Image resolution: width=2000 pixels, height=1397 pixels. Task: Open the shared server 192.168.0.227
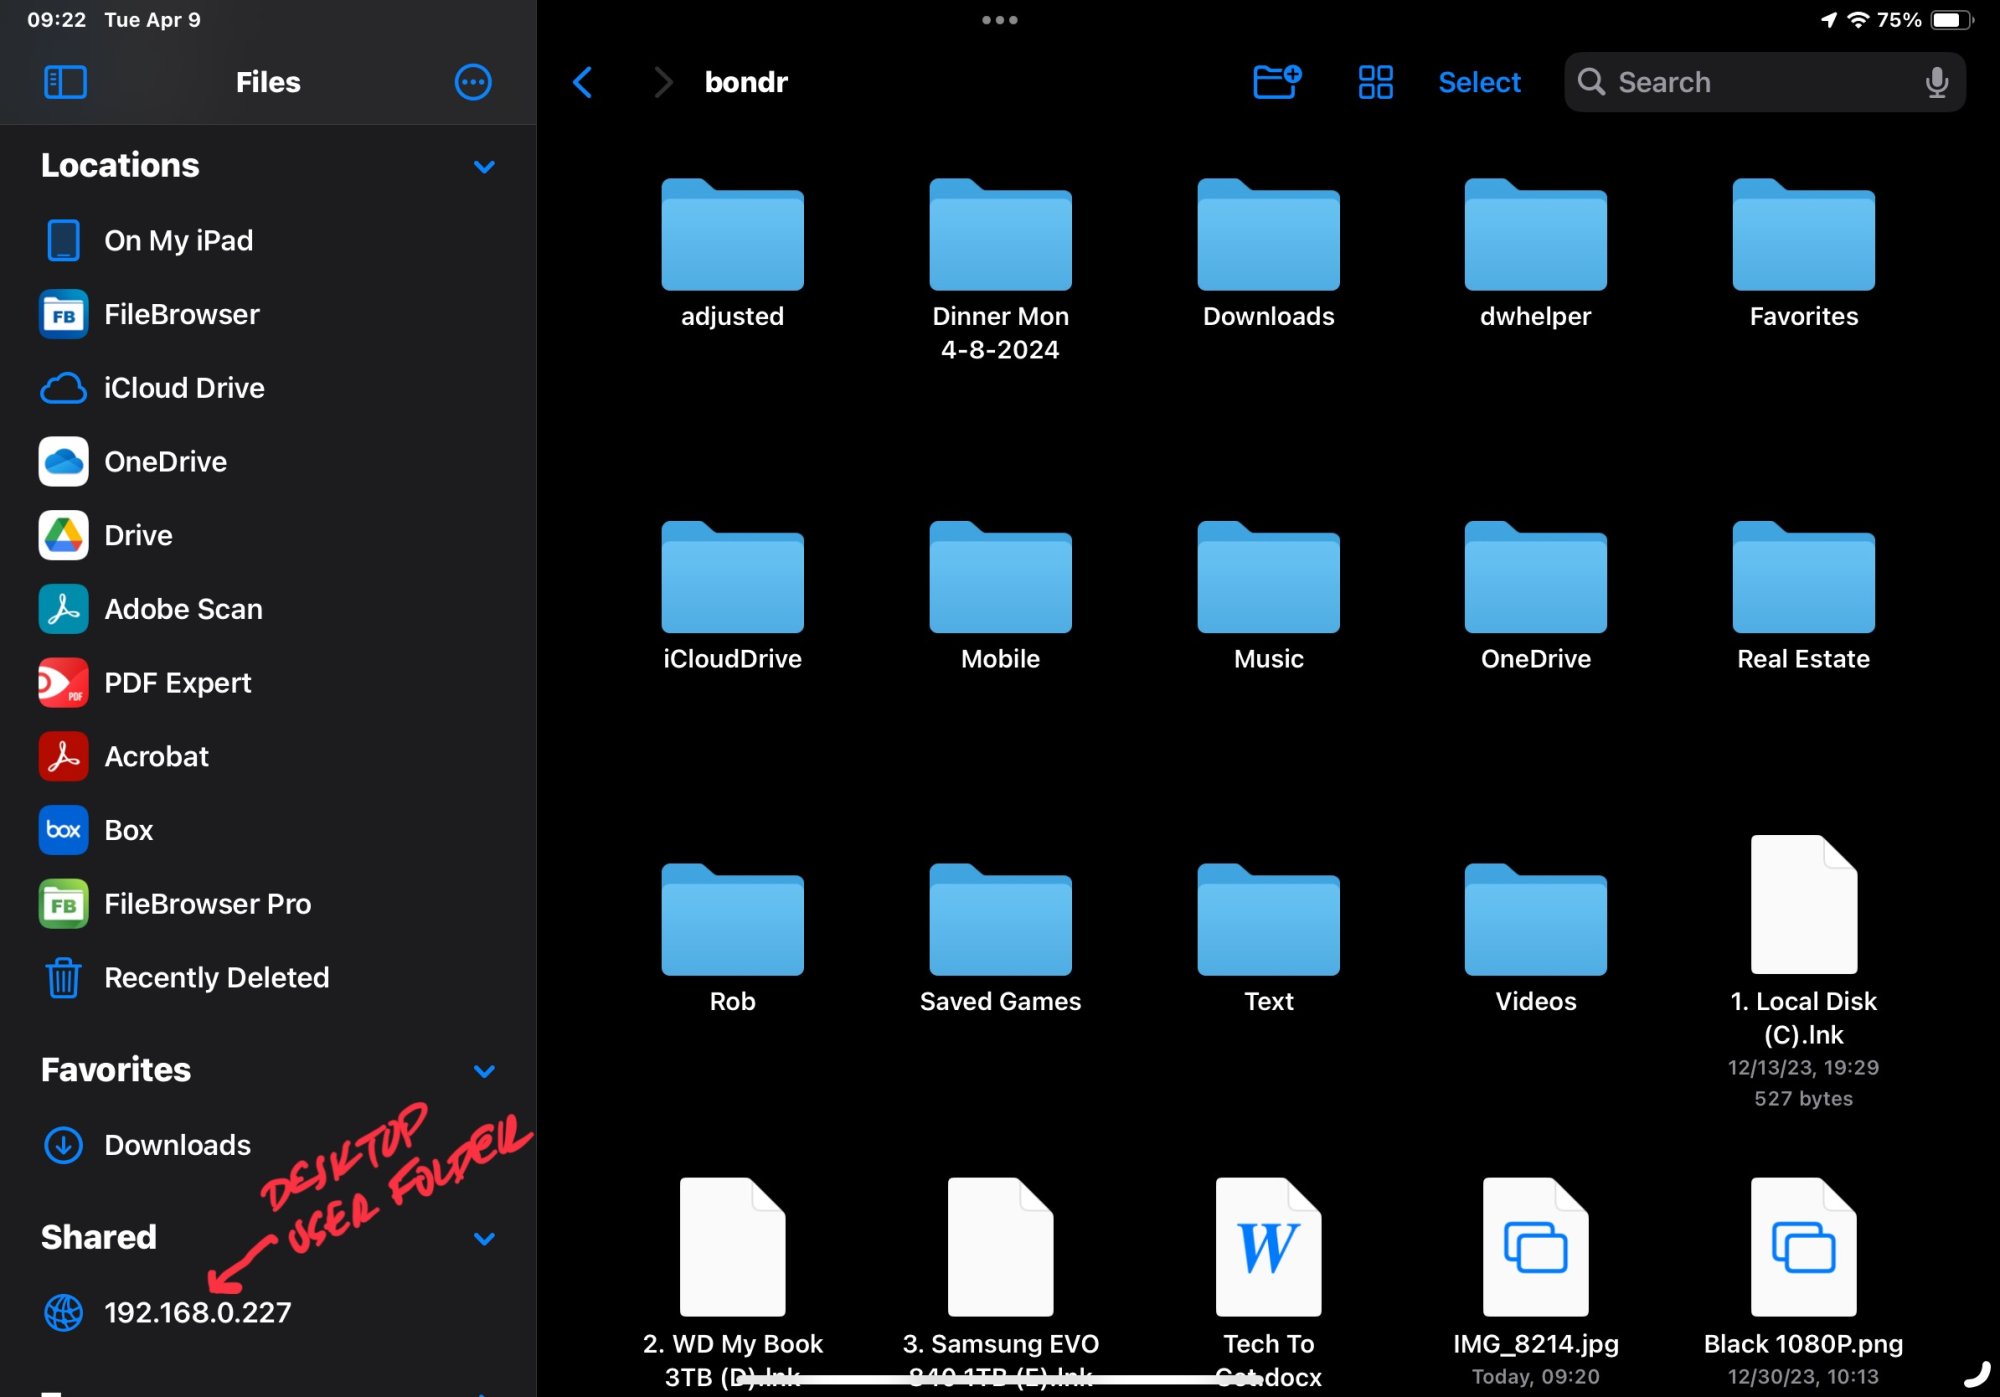(197, 1312)
